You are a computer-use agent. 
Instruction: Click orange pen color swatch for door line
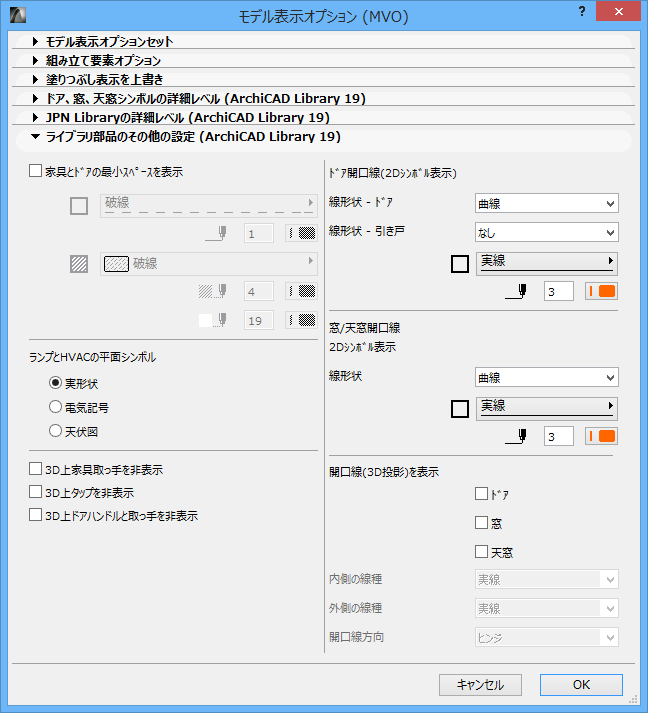(x=601, y=291)
